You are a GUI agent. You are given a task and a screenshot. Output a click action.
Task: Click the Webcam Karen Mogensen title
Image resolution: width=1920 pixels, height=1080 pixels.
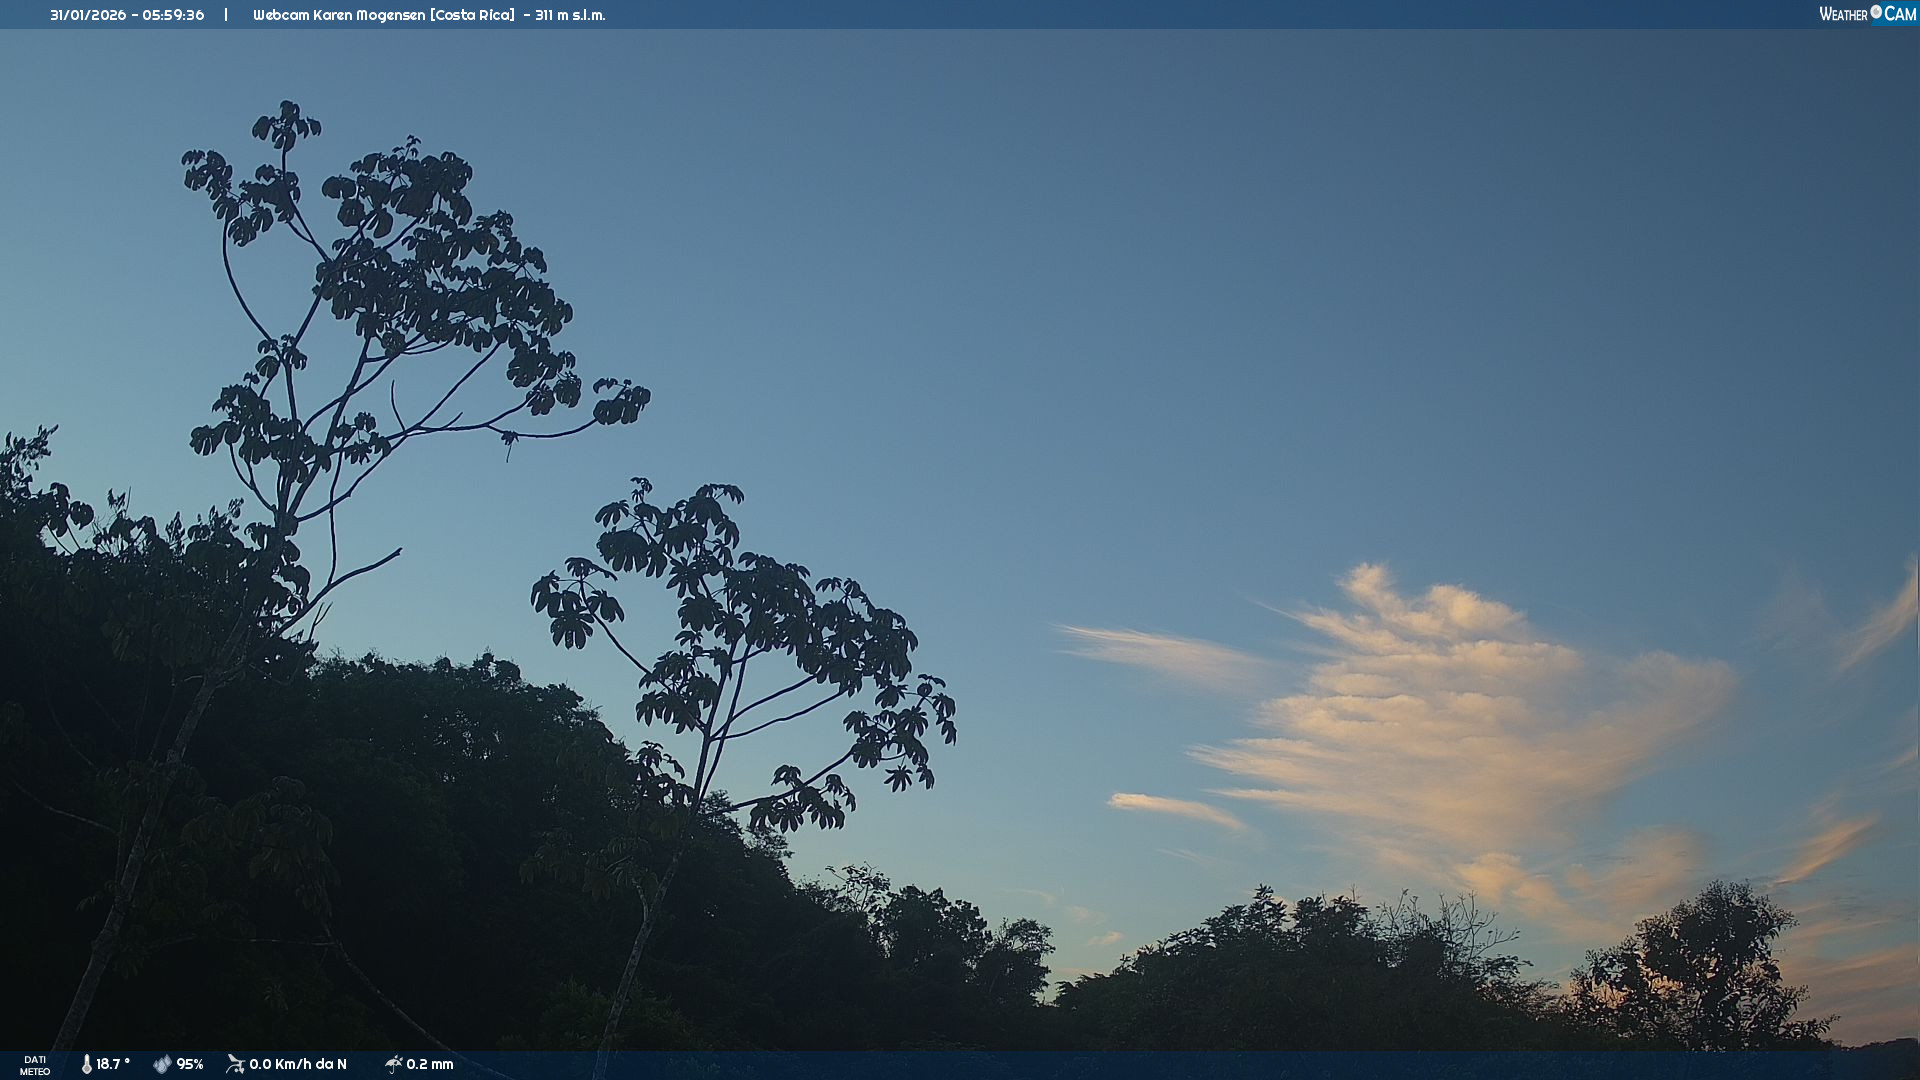coord(338,15)
